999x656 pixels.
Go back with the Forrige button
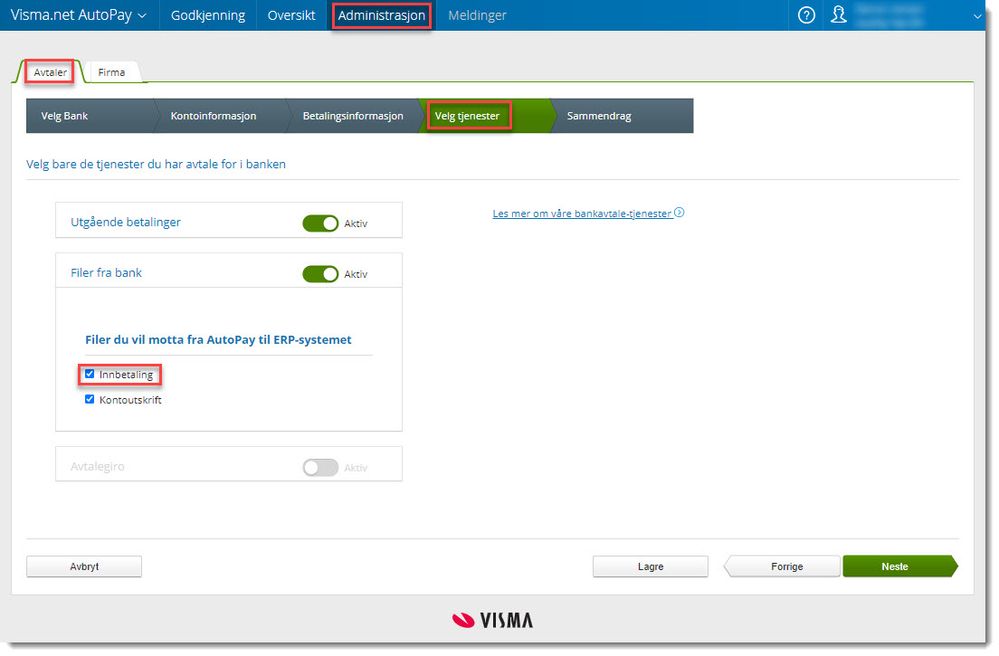click(783, 566)
